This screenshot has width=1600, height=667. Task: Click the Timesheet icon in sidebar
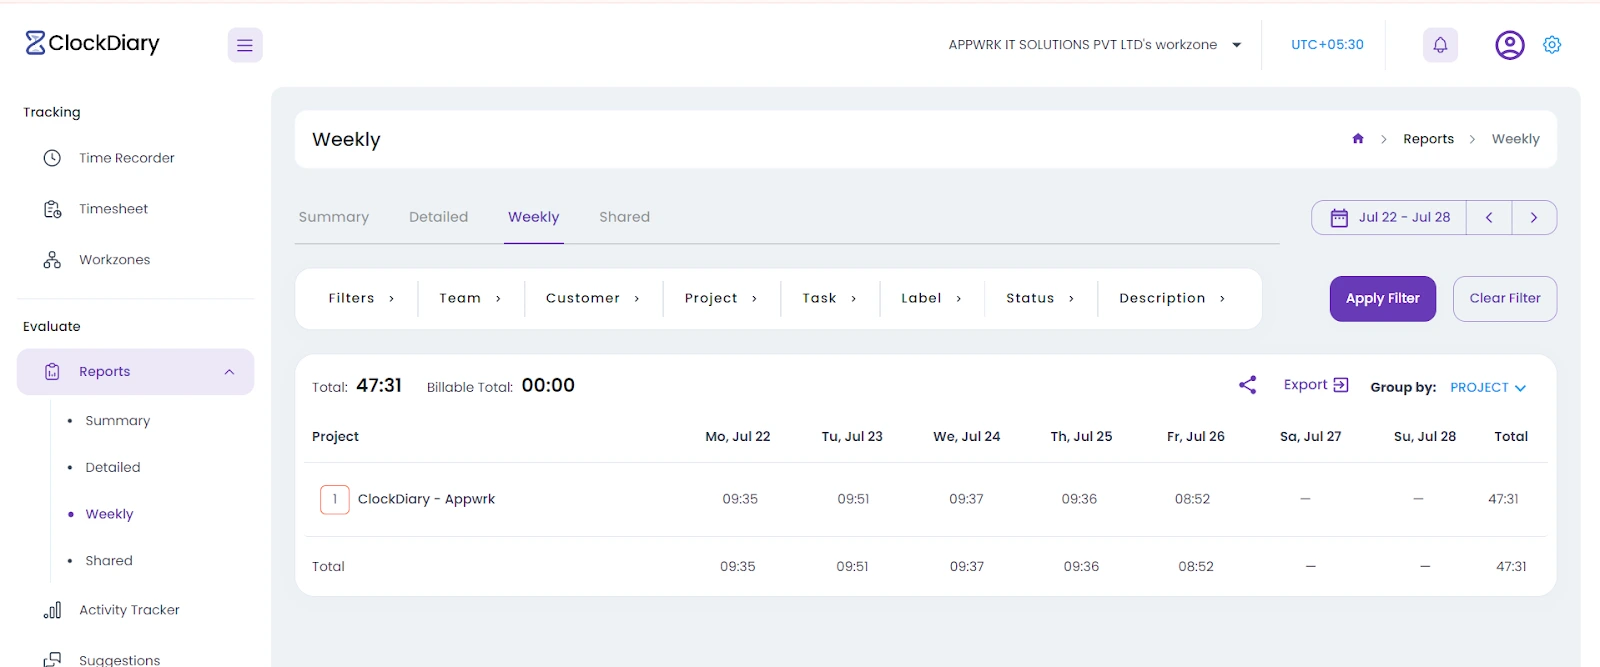pos(52,209)
